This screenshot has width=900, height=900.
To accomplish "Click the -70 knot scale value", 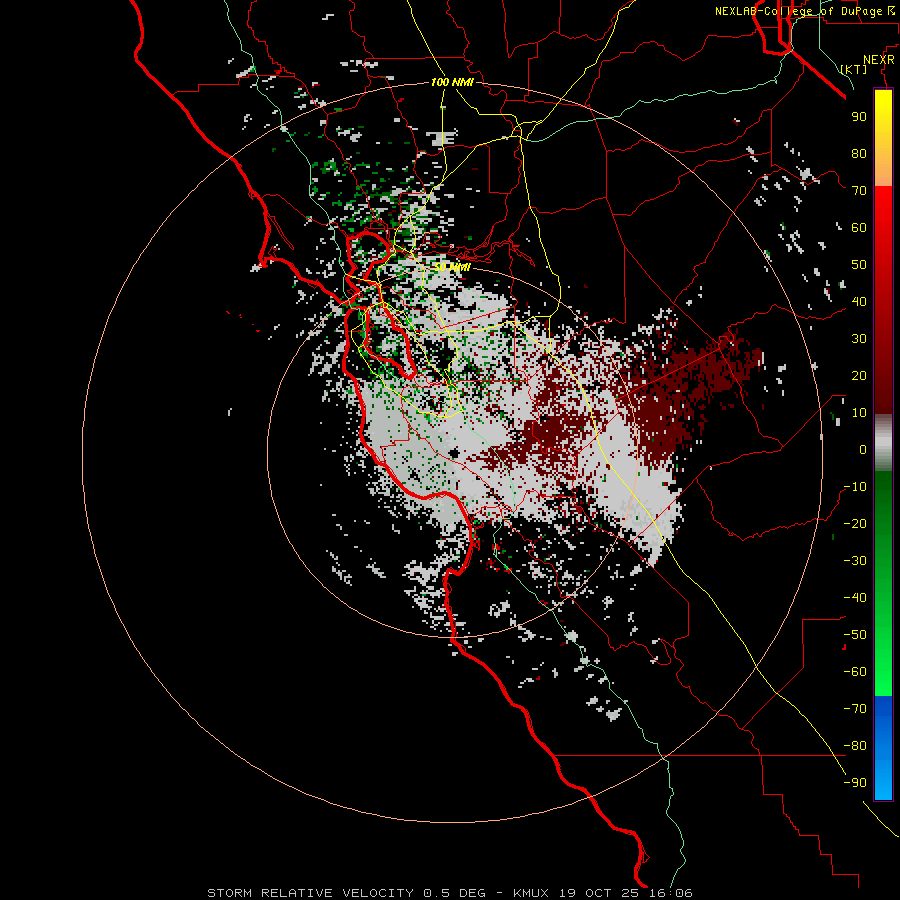I will [855, 709].
